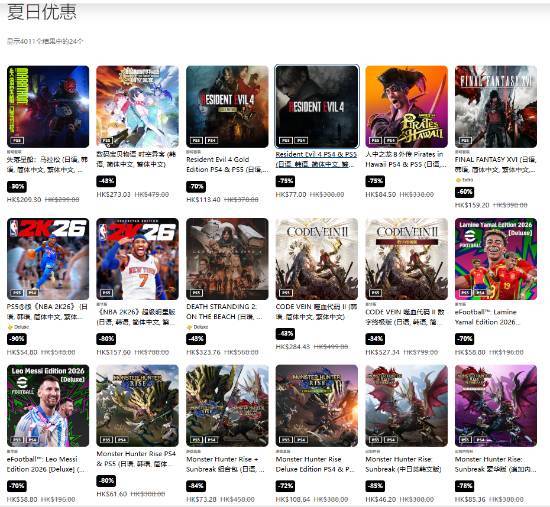The width and height of the screenshot is (550, 507).
Task: Select the Death Stranding 2 cover art
Action: [227, 259]
